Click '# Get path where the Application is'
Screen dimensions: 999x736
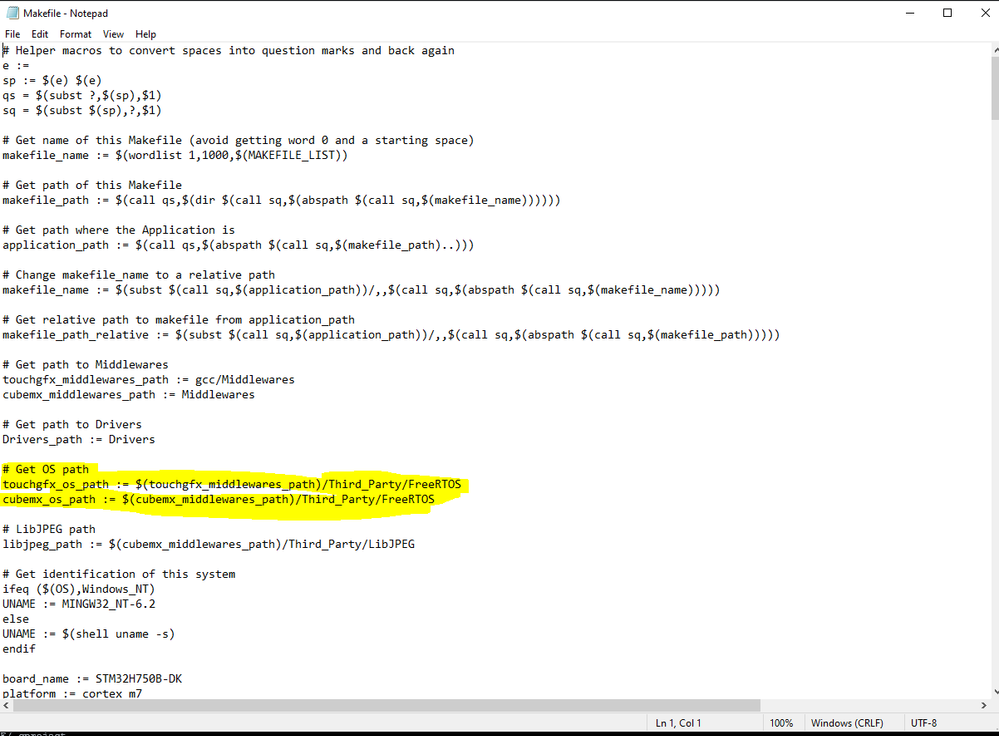(x=119, y=230)
